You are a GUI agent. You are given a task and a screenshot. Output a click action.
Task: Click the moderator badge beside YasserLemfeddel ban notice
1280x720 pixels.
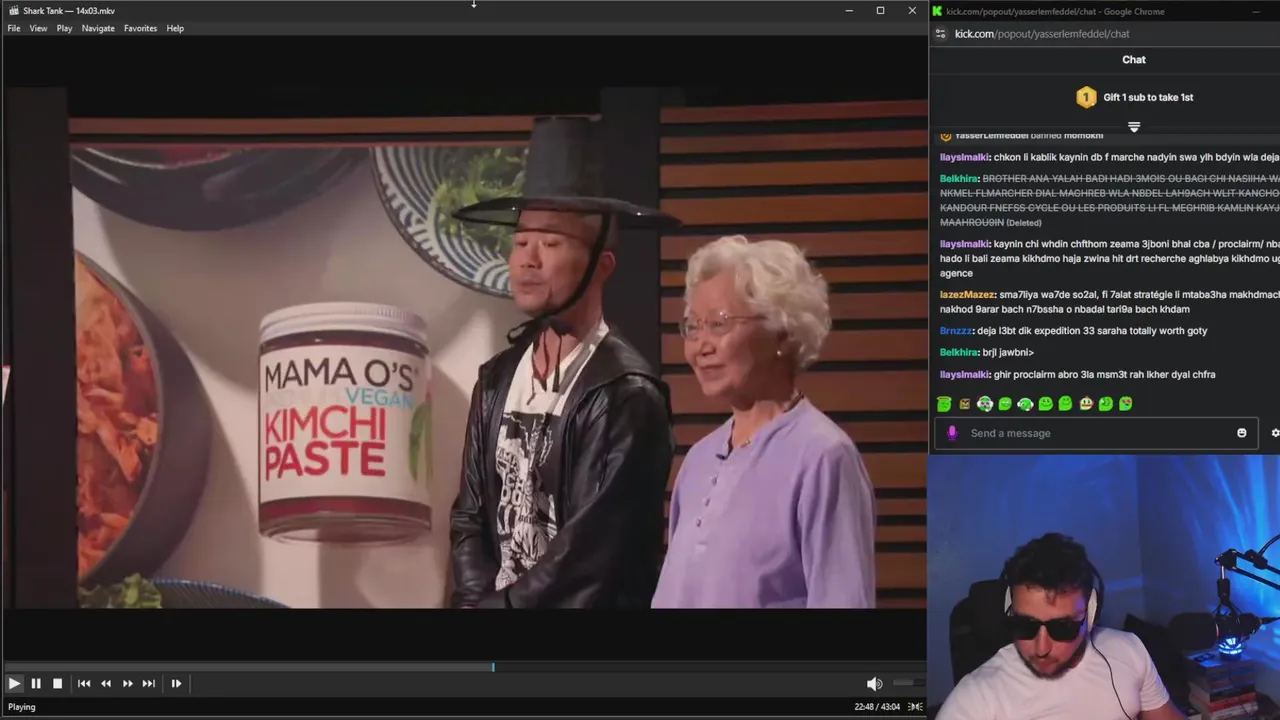click(946, 136)
